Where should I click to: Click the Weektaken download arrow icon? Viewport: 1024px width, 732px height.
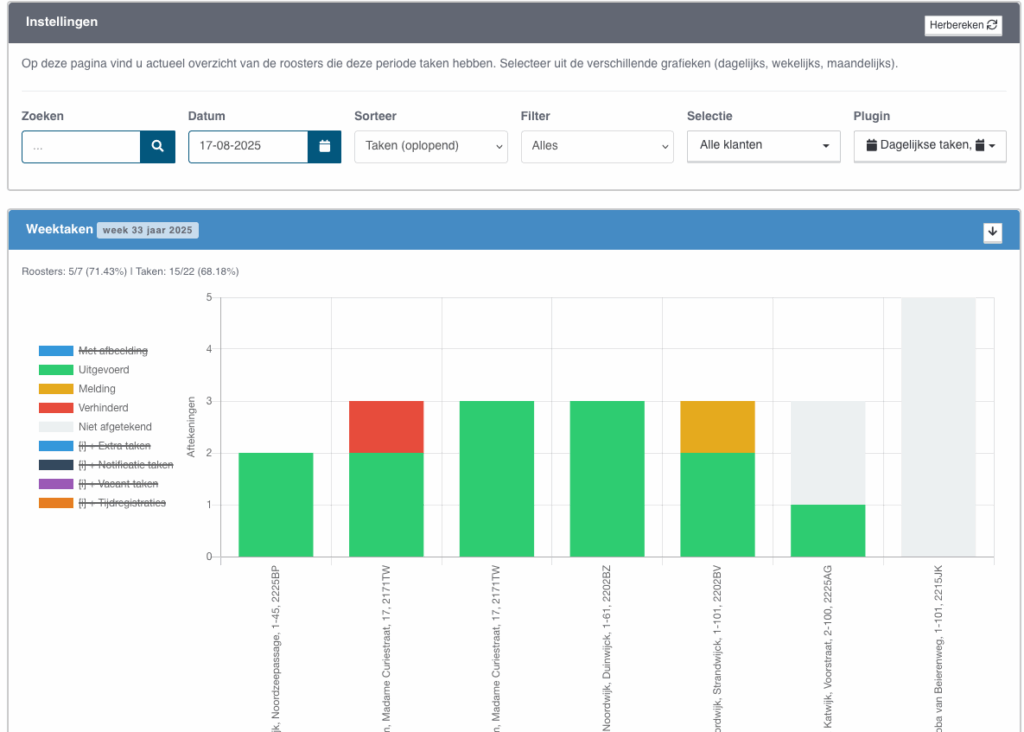992,232
